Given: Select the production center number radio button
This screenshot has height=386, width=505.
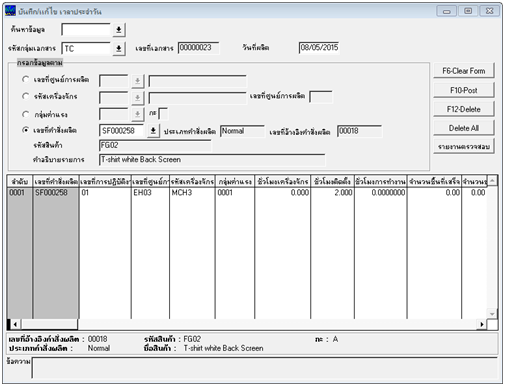Looking at the screenshot, I should pyautogui.click(x=25, y=79).
